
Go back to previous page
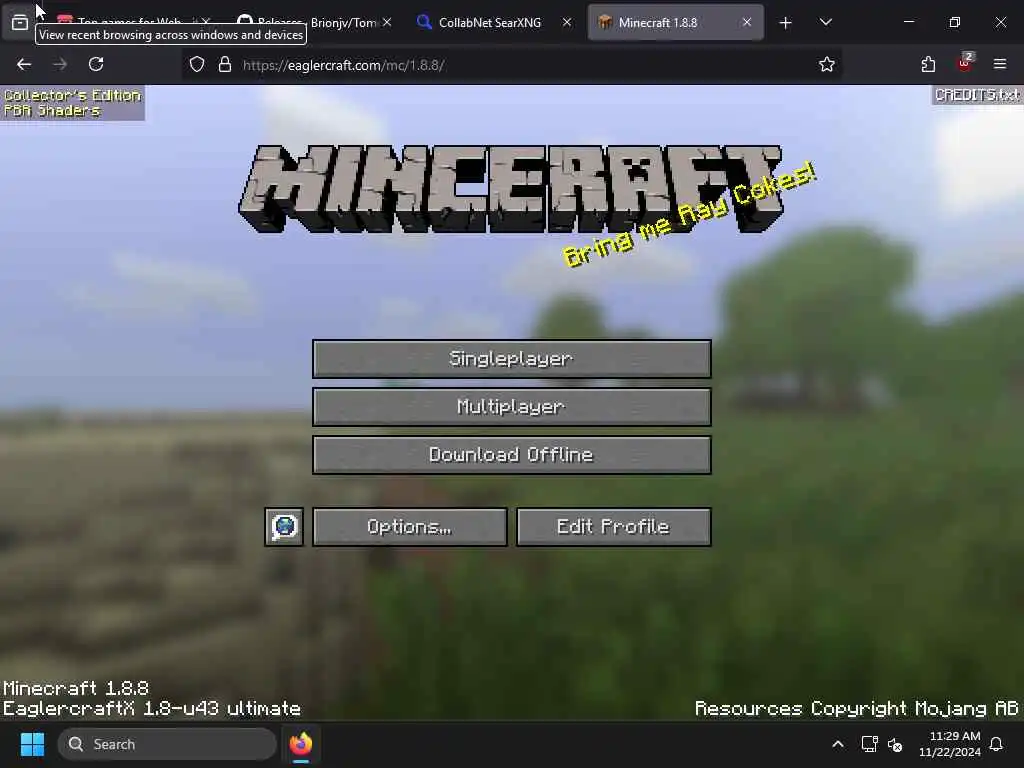click(x=24, y=64)
